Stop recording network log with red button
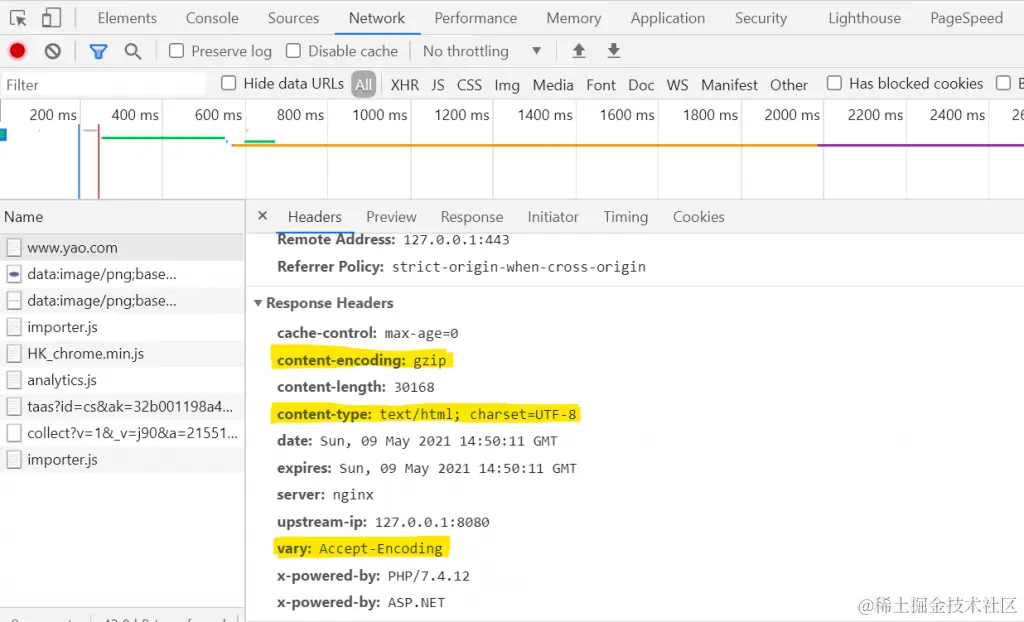 tap(18, 51)
